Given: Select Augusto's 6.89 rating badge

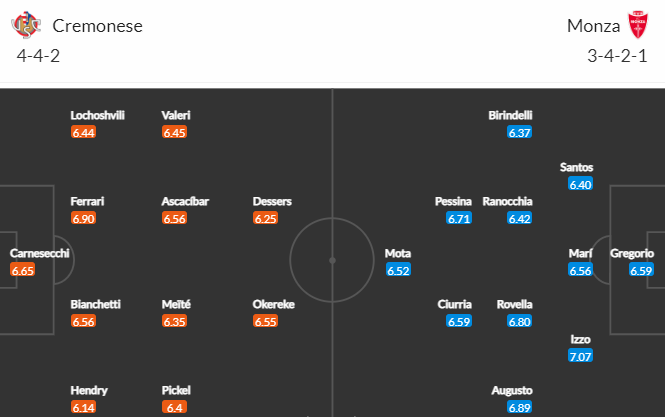Looking at the screenshot, I should pos(520,407).
